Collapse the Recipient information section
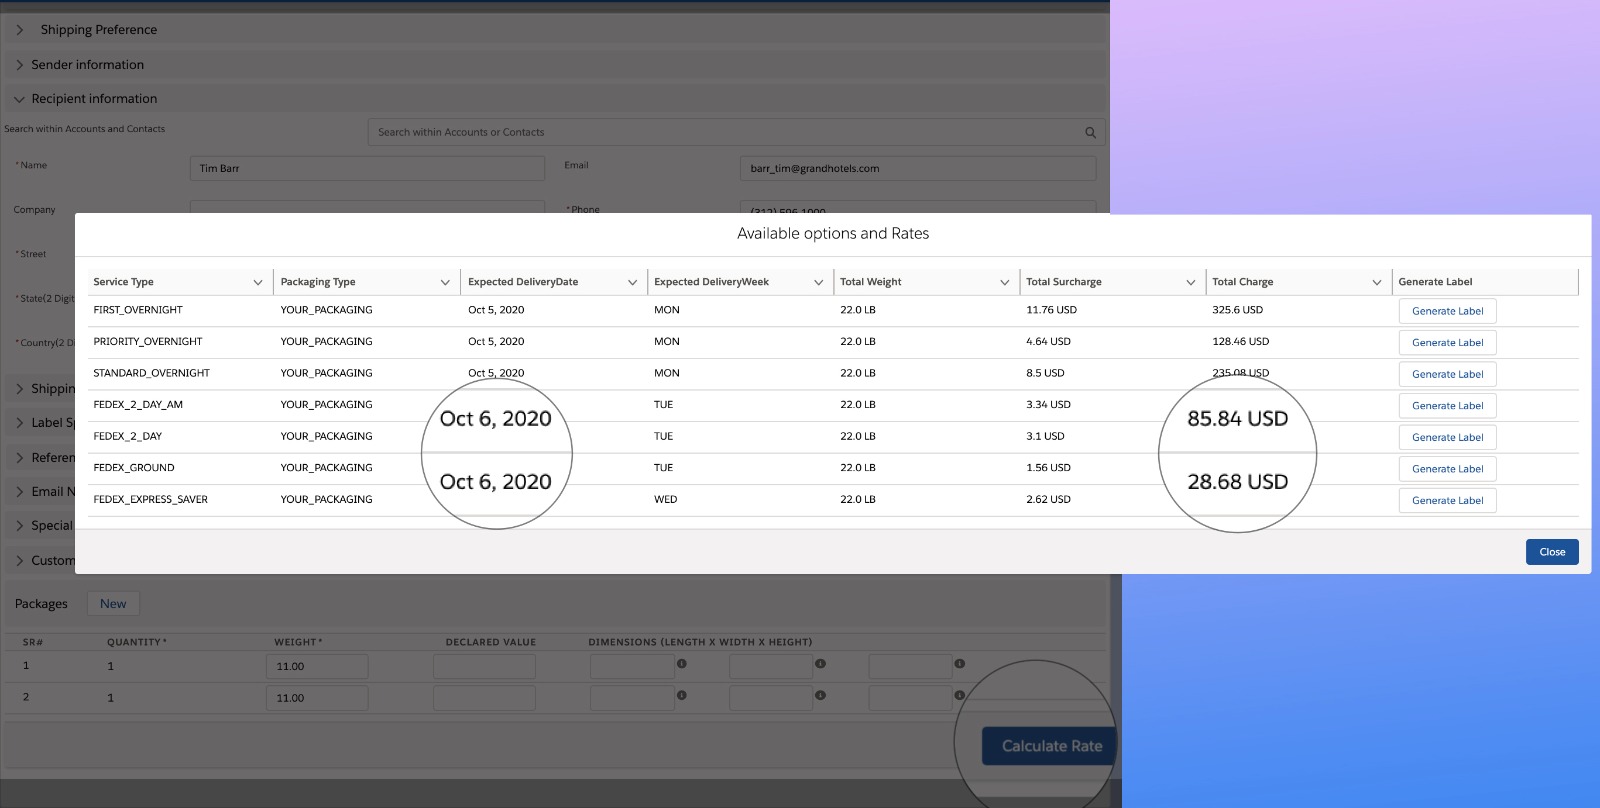1600x808 pixels. coord(19,99)
